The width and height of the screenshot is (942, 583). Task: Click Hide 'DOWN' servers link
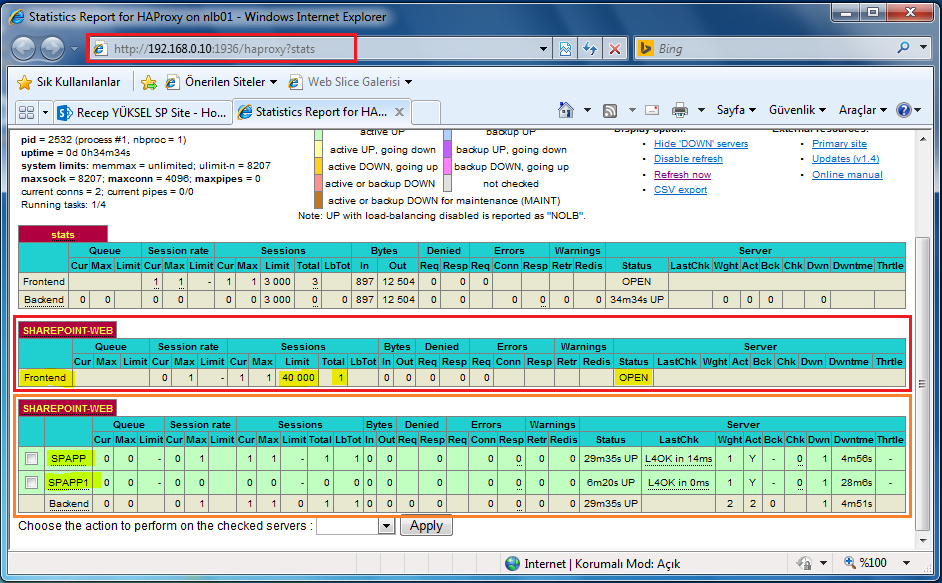(x=700, y=144)
